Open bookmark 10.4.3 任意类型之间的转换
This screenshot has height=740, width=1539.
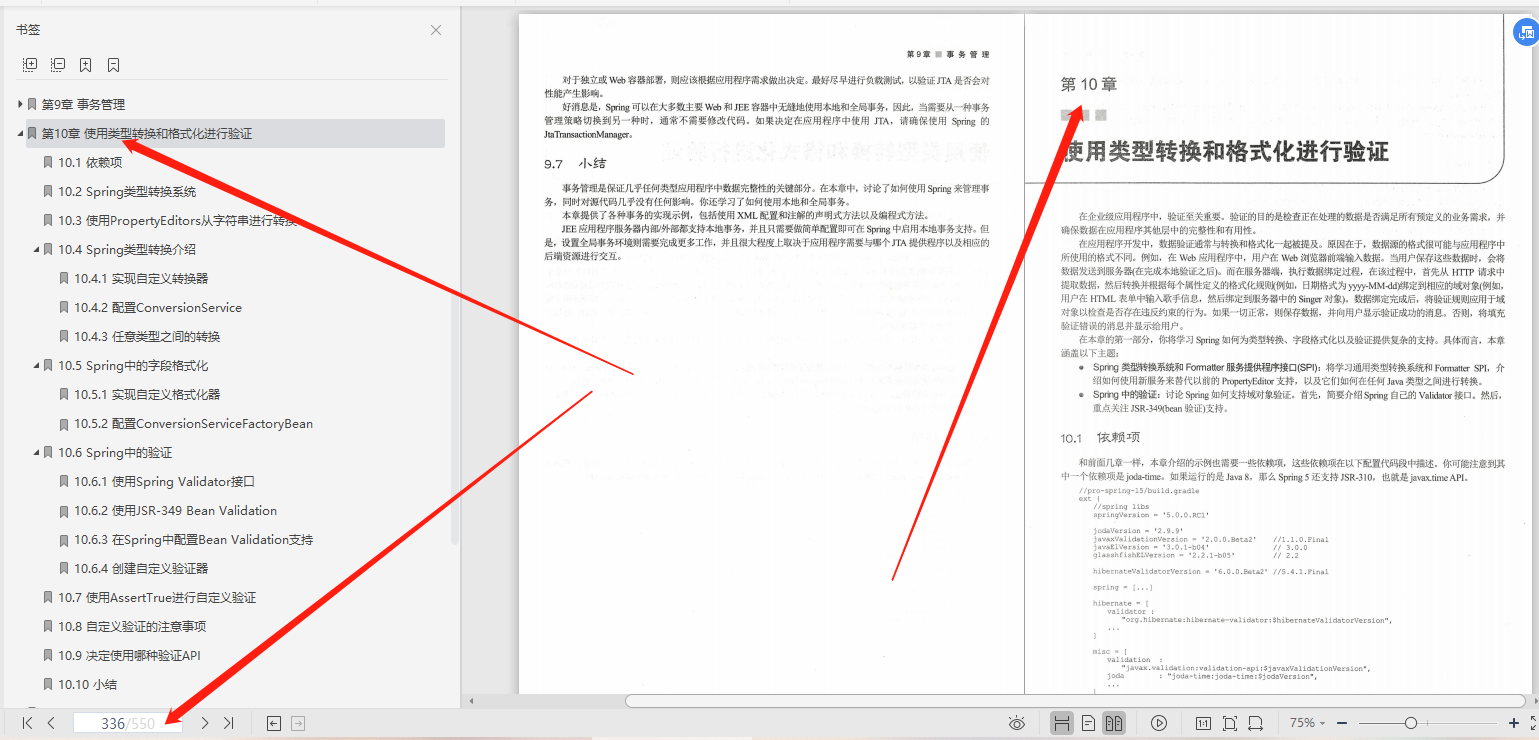click(147, 336)
